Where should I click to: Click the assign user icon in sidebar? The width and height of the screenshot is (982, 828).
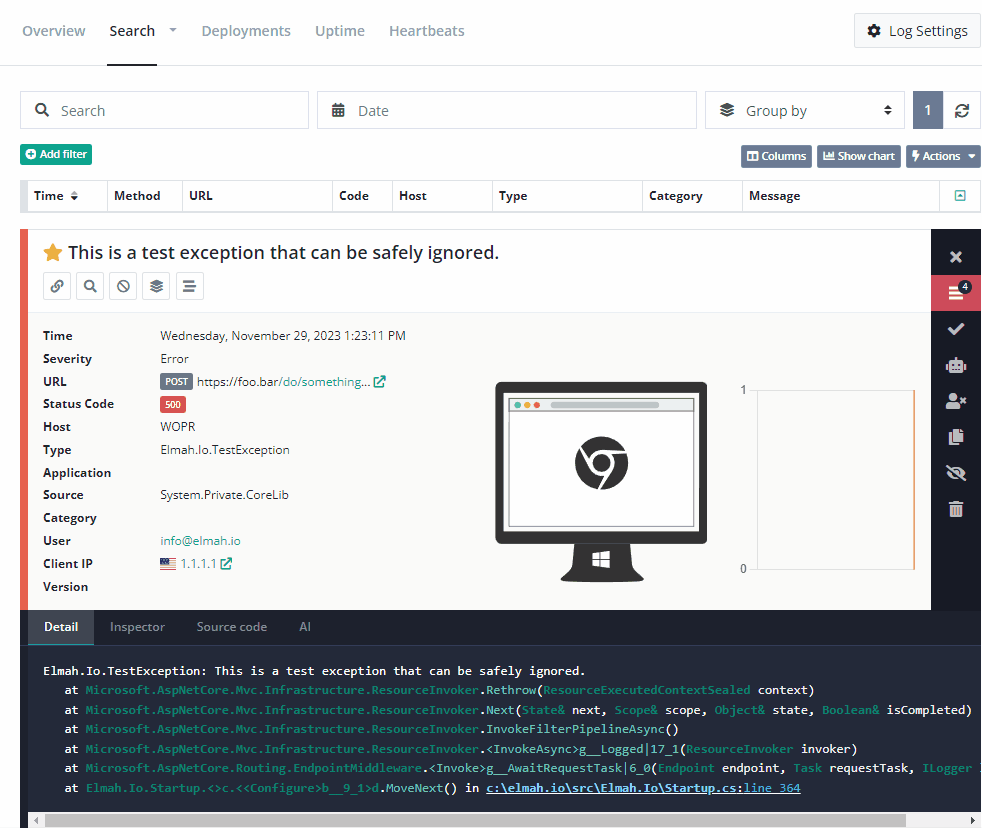click(956, 401)
